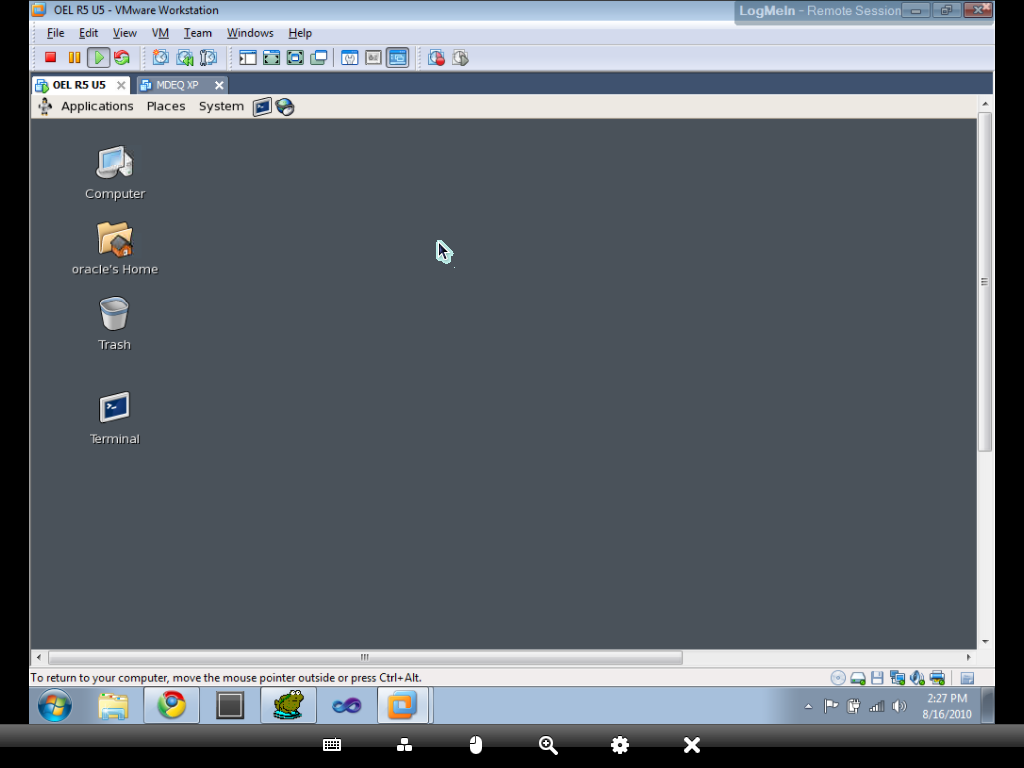Select the Trash desktop icon

tap(114, 324)
